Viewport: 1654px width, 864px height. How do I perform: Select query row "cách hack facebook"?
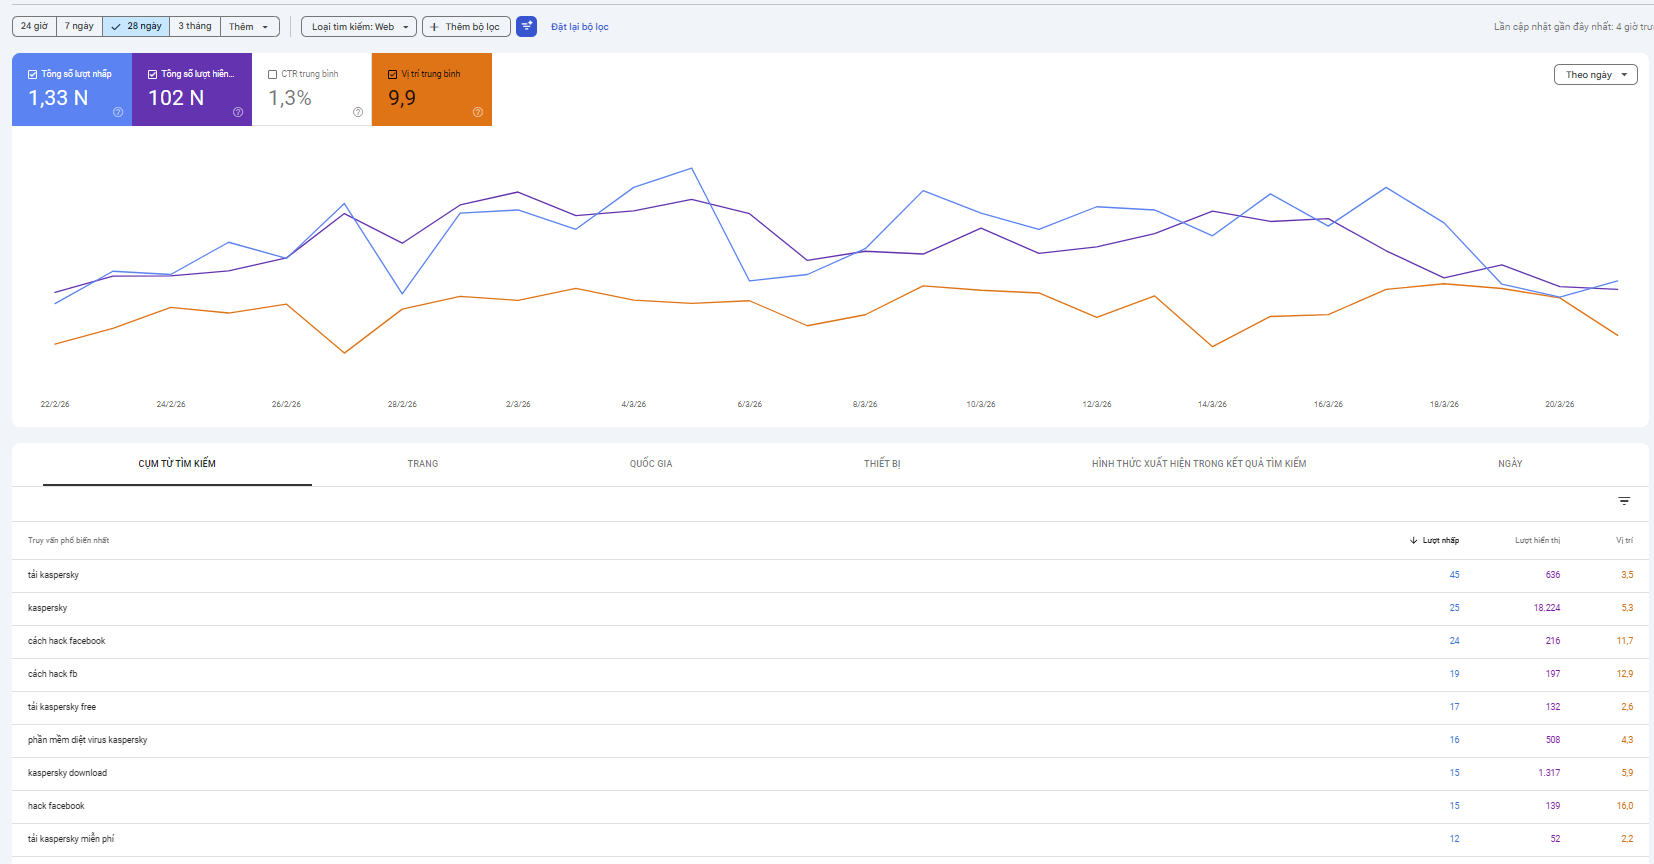pyautogui.click(x=830, y=641)
